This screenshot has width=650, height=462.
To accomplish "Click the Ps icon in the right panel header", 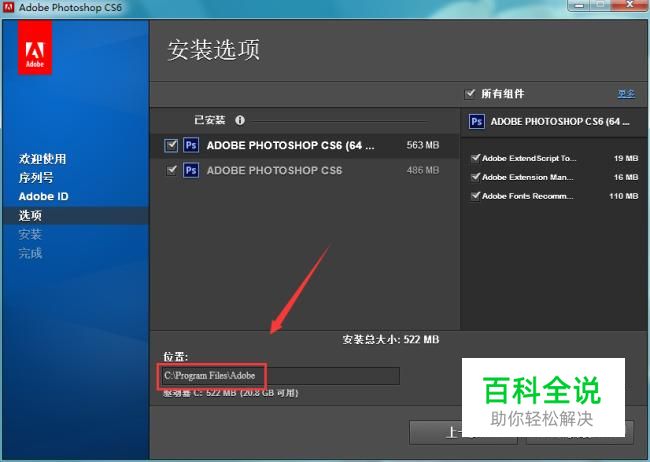I will click(x=477, y=122).
